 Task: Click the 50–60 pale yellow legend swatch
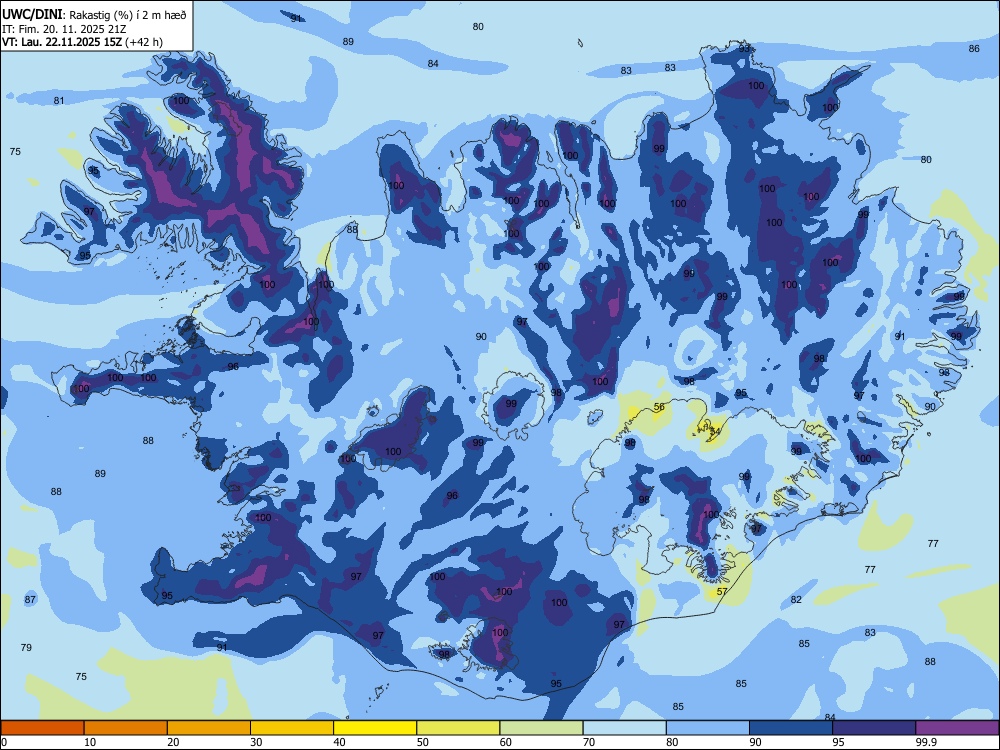[x=459, y=728]
